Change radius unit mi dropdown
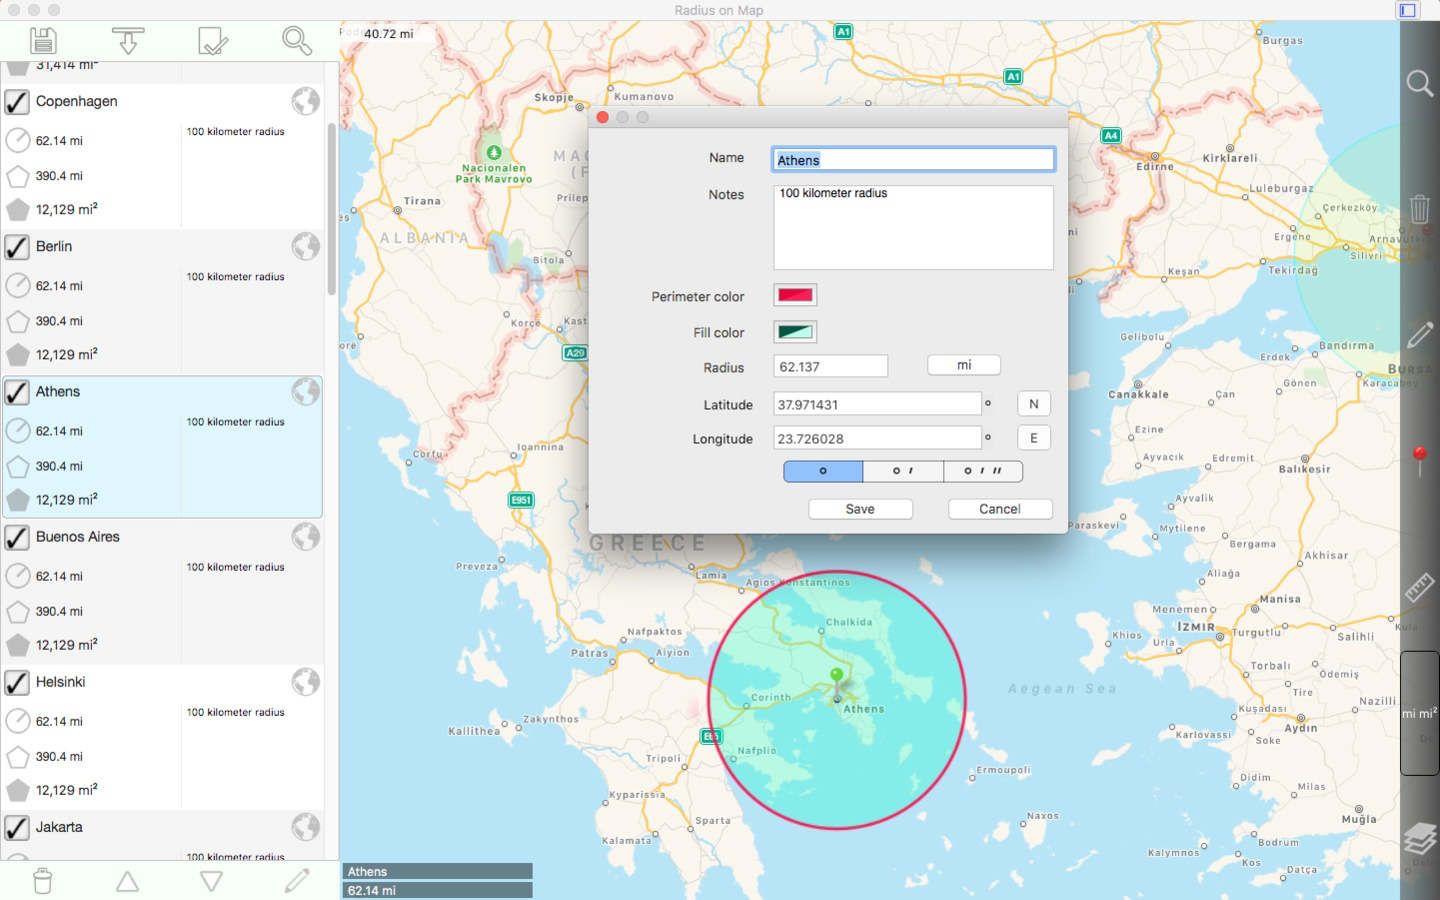Viewport: 1440px width, 900px height. (x=964, y=365)
